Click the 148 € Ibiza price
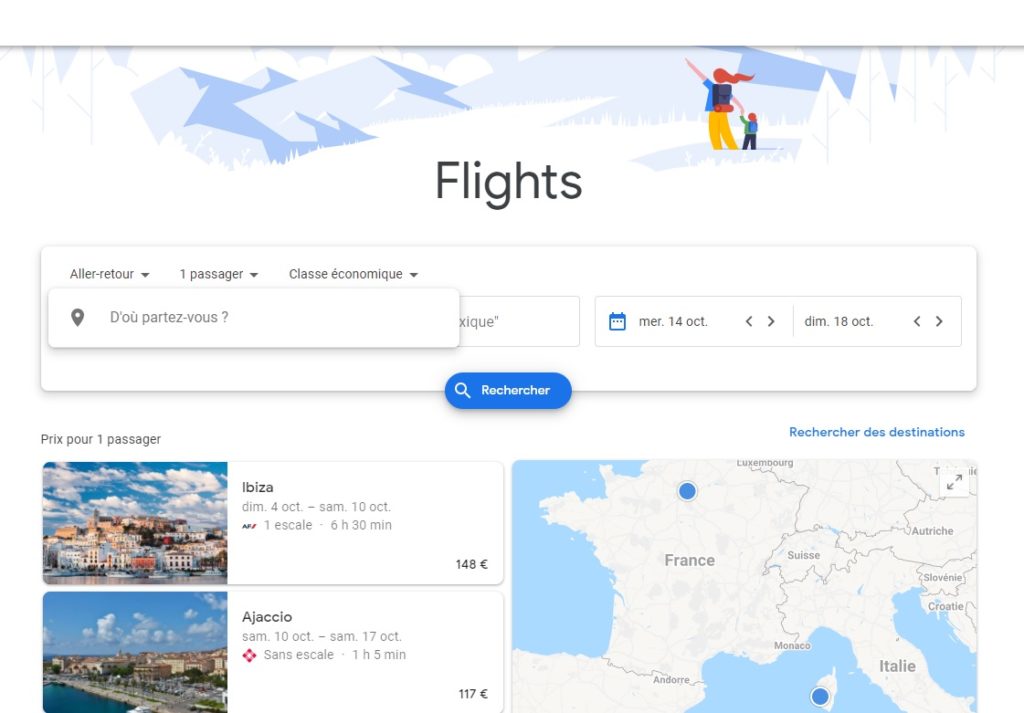The height and width of the screenshot is (713, 1024). pos(471,564)
